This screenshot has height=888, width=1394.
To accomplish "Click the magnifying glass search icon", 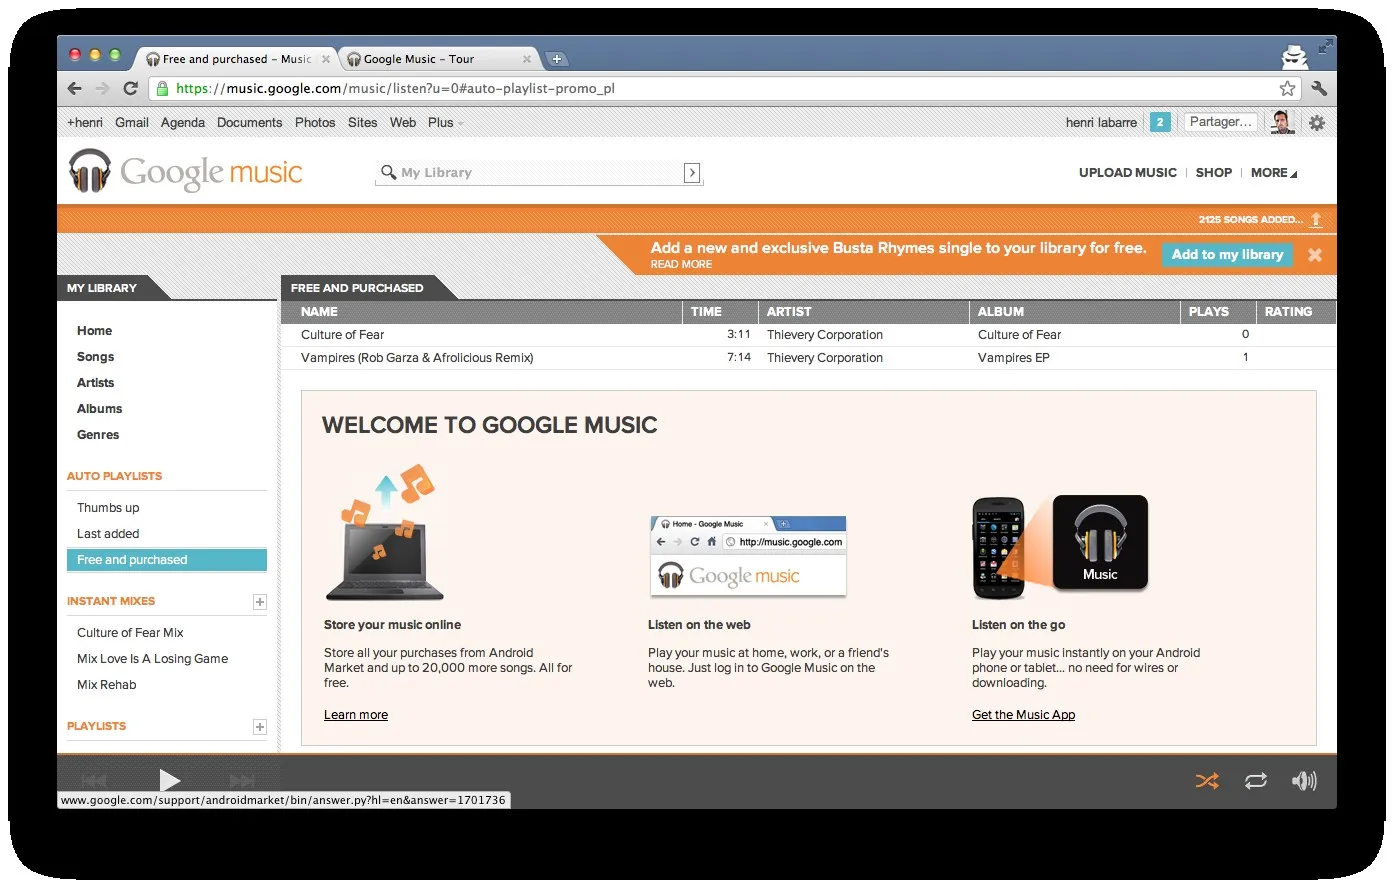I will click(x=388, y=172).
